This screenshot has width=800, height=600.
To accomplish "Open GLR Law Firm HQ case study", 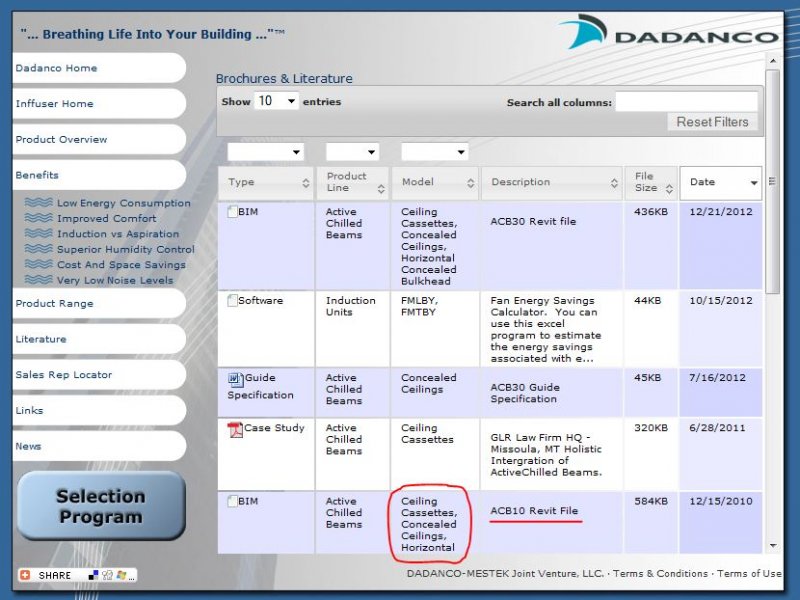I will pos(546,455).
